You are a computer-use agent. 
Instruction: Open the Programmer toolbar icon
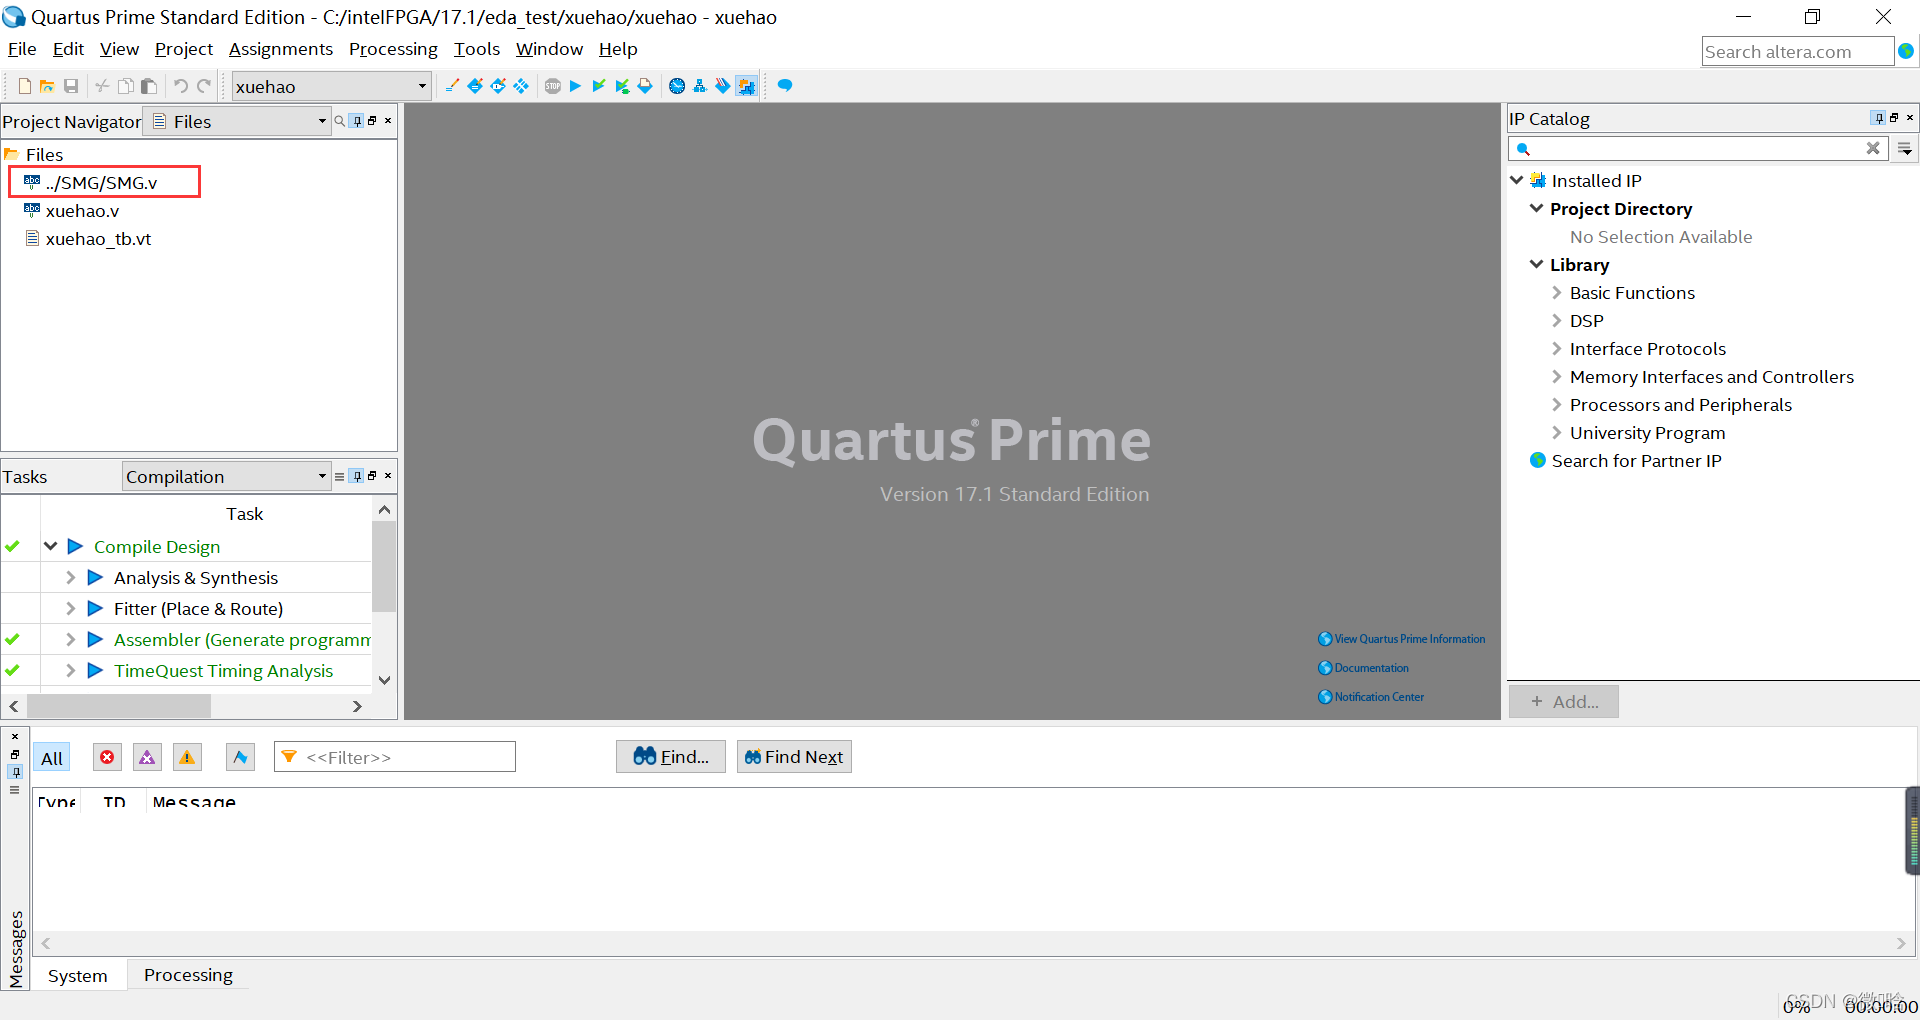click(x=722, y=86)
